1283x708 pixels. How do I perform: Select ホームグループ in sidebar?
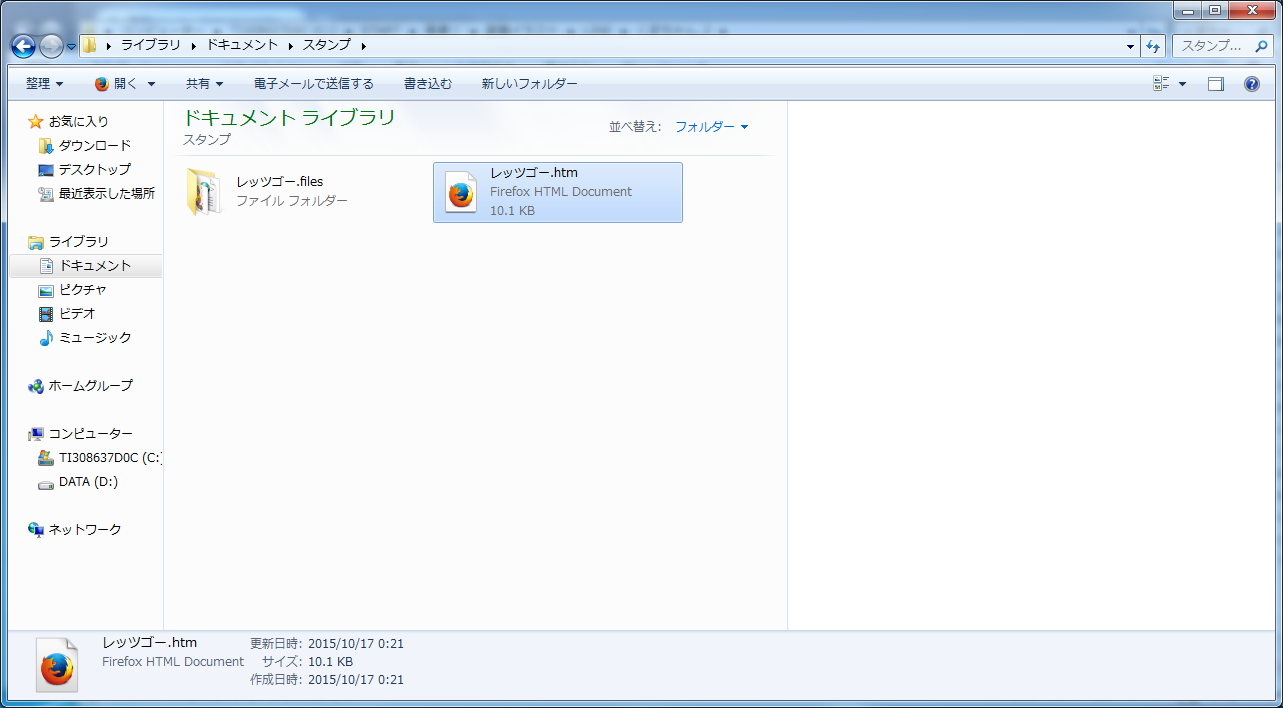point(91,385)
